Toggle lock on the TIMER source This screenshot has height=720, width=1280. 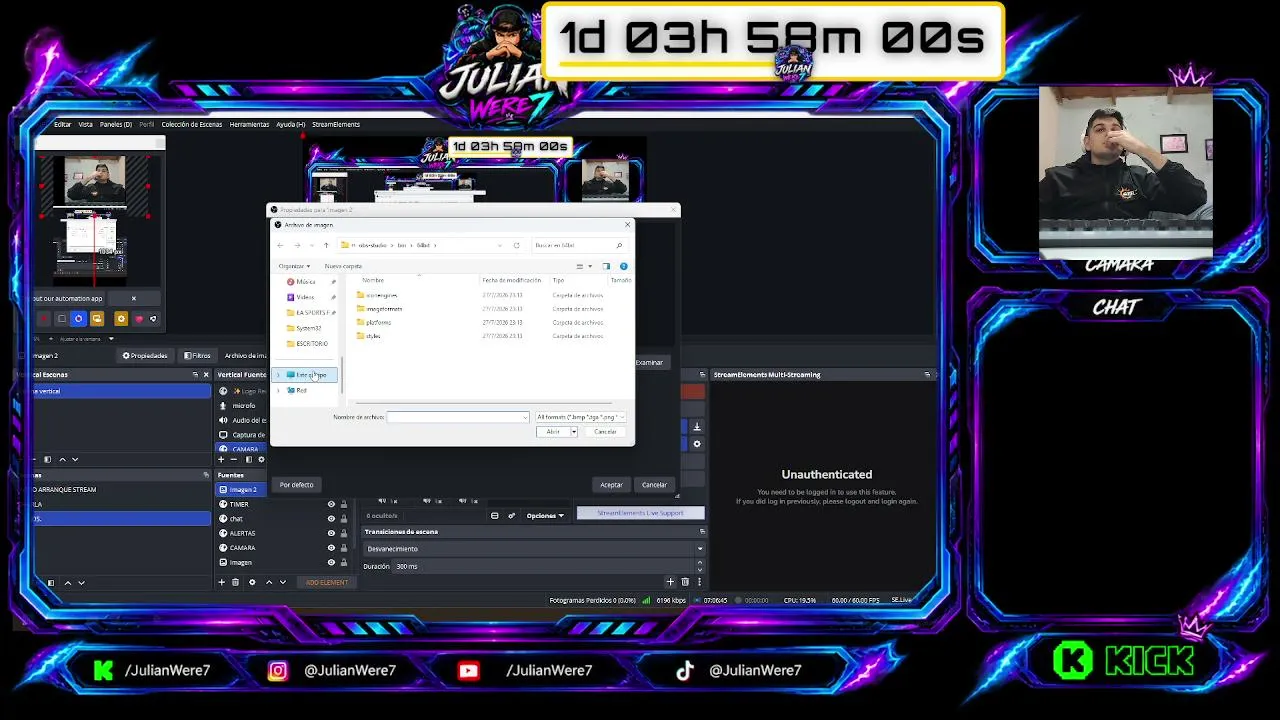(344, 504)
